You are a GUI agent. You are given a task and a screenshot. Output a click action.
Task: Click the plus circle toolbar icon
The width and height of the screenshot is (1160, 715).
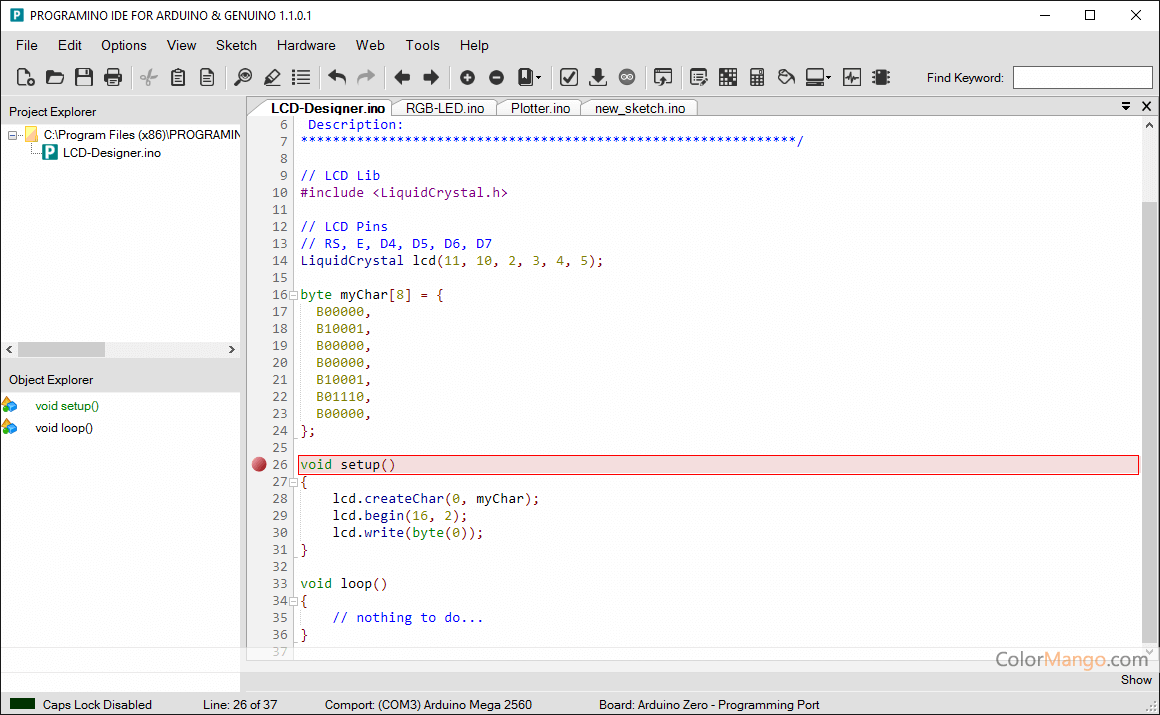tap(468, 77)
